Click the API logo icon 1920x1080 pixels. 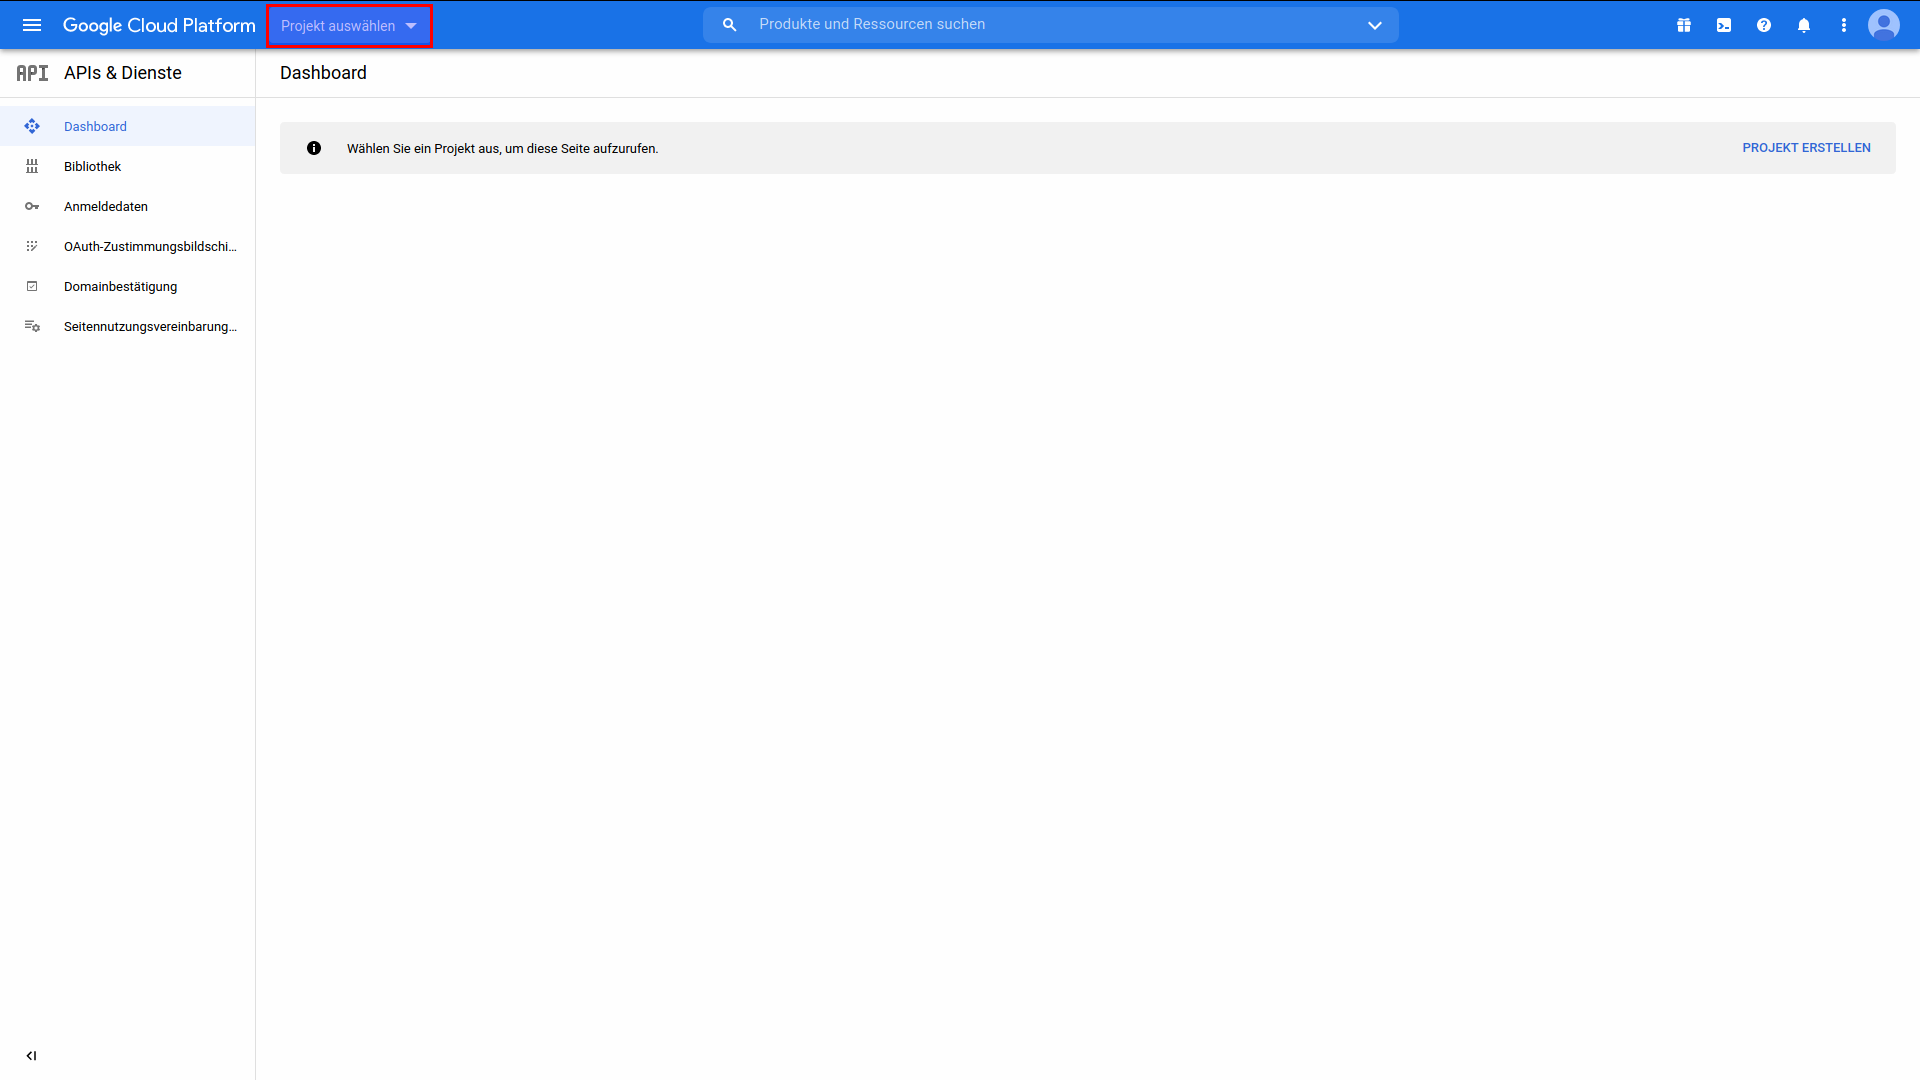click(x=32, y=73)
